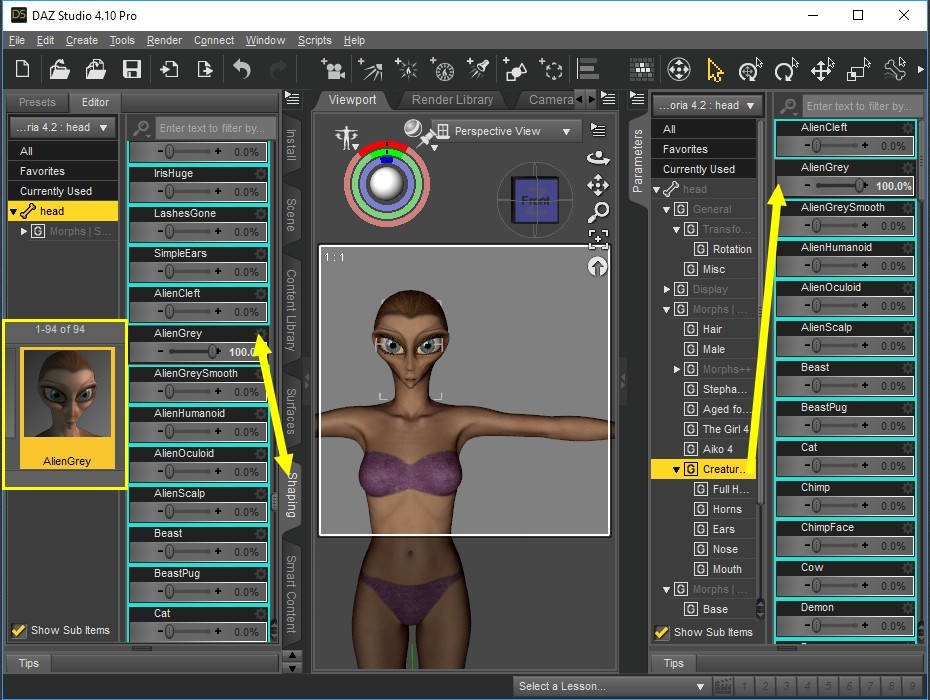Select All in the Shaping pane list
930x700 pixels.
pos(63,151)
